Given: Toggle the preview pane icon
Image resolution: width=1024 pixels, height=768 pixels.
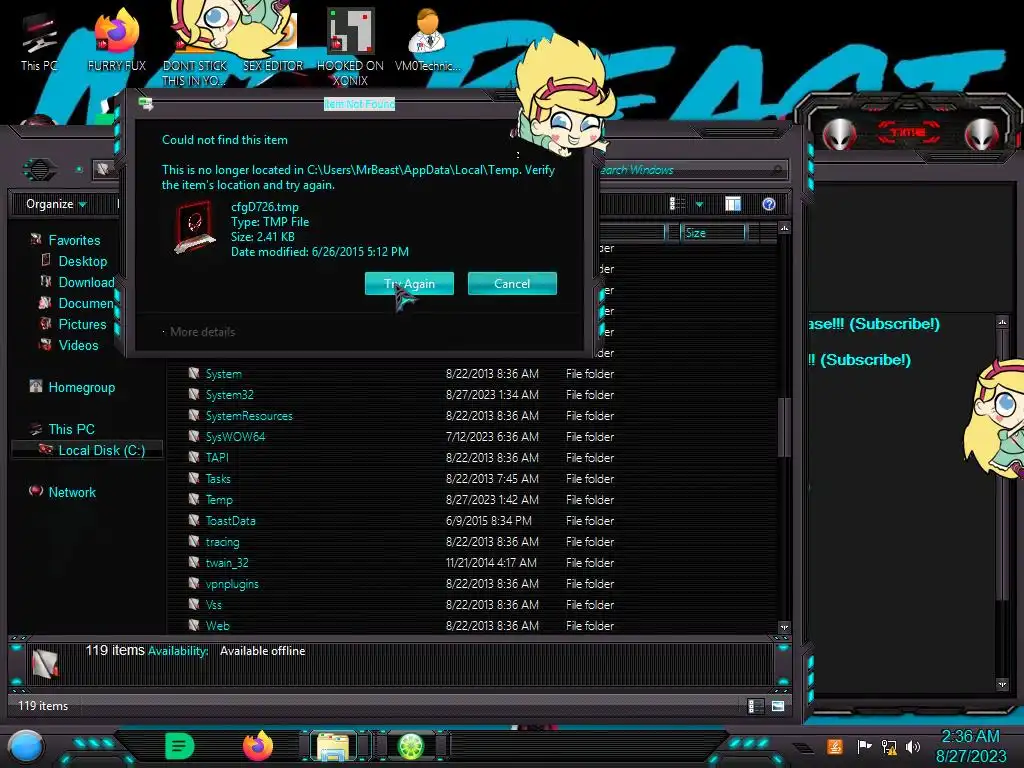Looking at the screenshot, I should pyautogui.click(x=733, y=204).
